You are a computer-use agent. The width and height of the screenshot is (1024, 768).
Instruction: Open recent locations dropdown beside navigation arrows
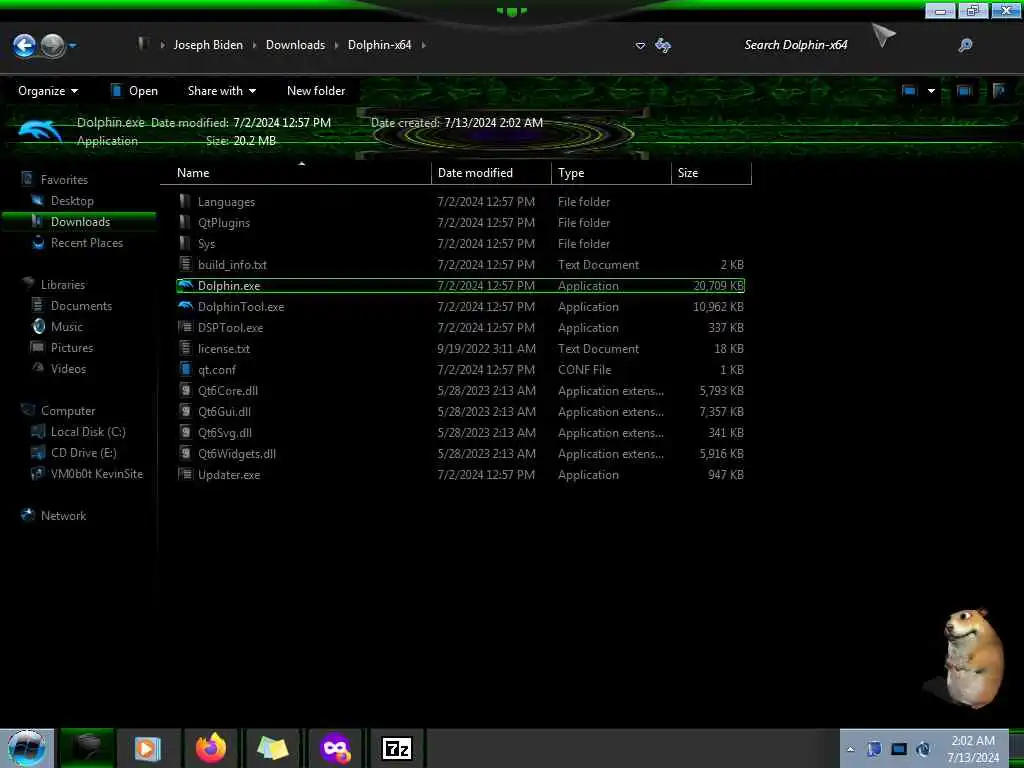72,46
